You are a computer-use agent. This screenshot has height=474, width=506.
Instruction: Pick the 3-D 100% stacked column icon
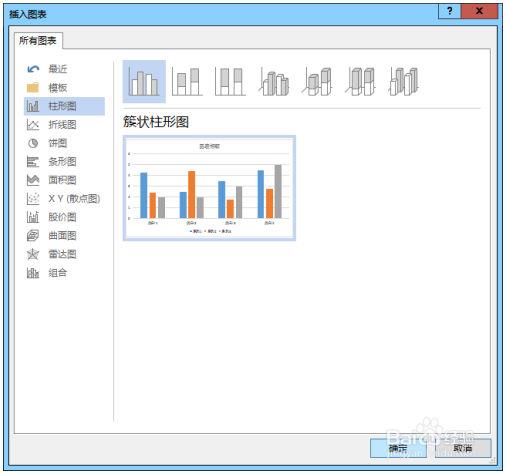click(360, 82)
